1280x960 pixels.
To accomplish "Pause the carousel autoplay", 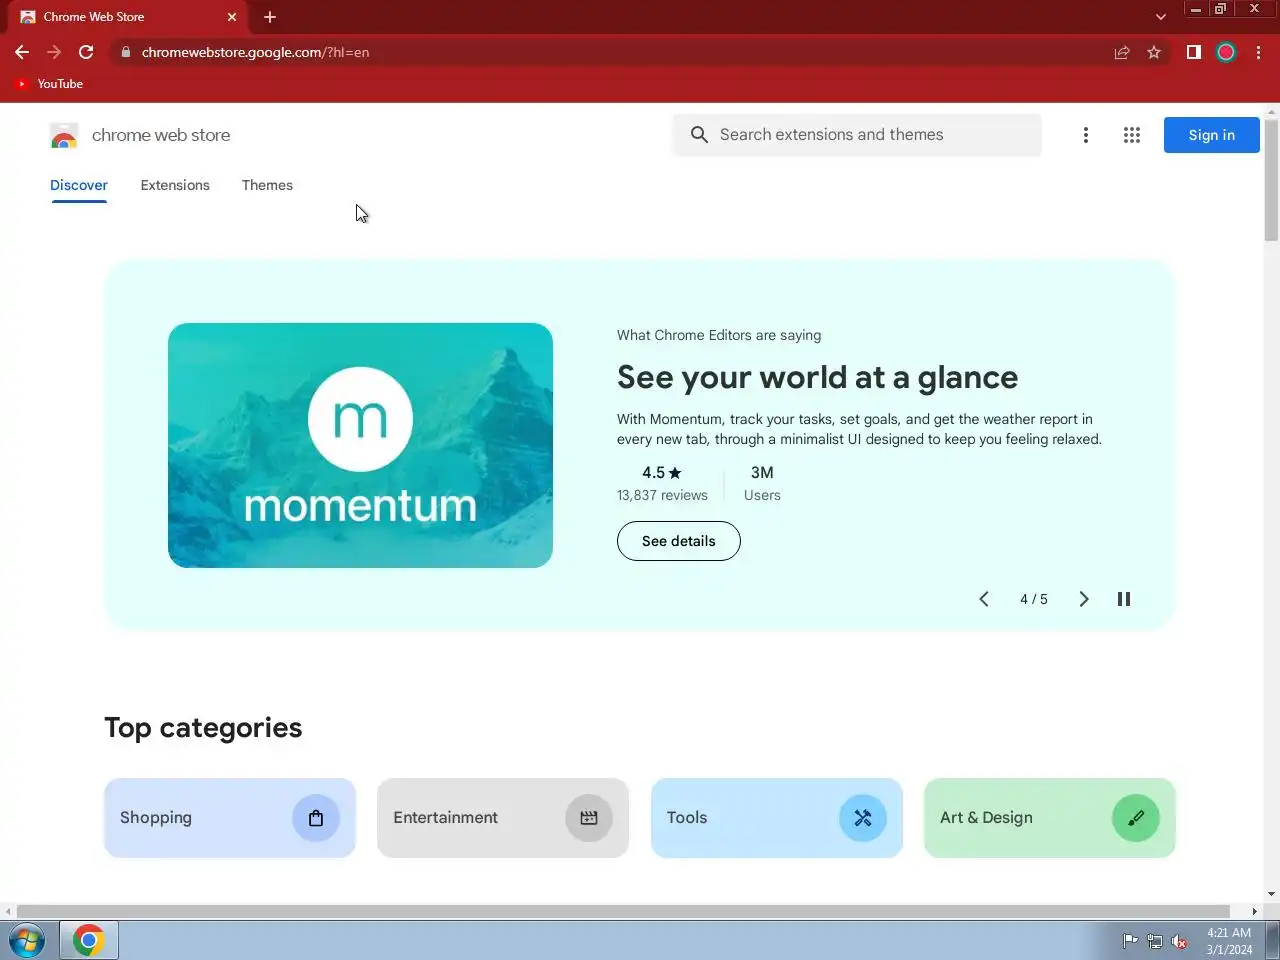I will tap(1124, 599).
